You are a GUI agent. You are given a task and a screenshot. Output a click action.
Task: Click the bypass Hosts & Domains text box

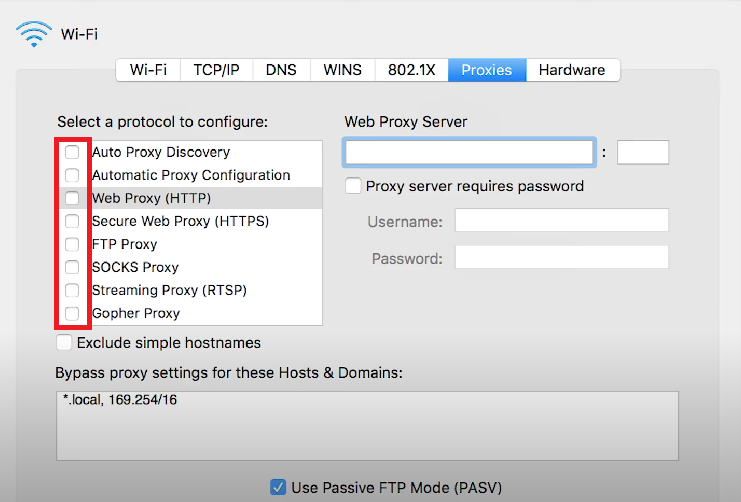367,426
